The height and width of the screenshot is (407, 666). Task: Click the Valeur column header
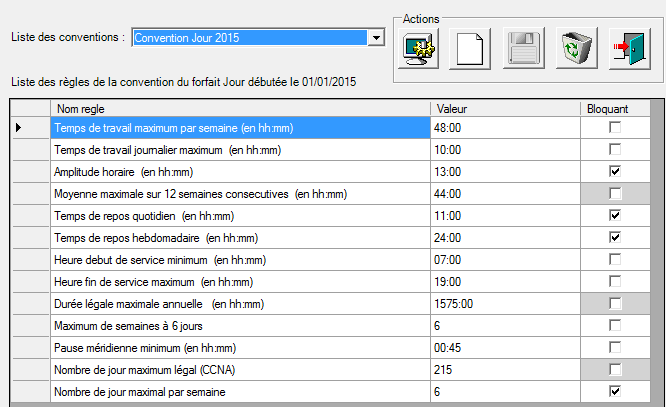[505, 107]
